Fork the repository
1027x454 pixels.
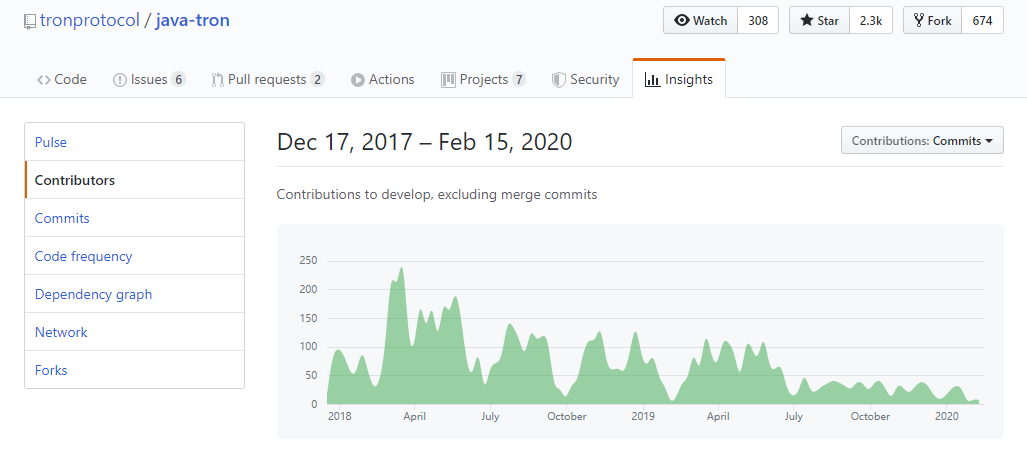[933, 20]
